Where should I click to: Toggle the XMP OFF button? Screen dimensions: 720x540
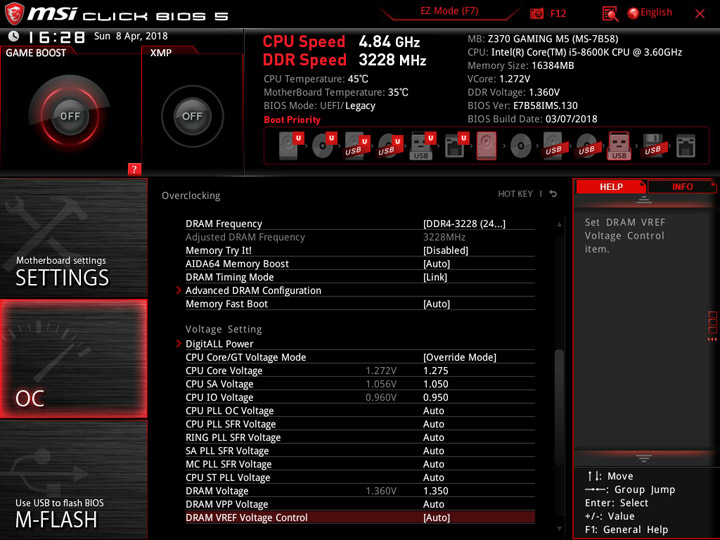192,116
